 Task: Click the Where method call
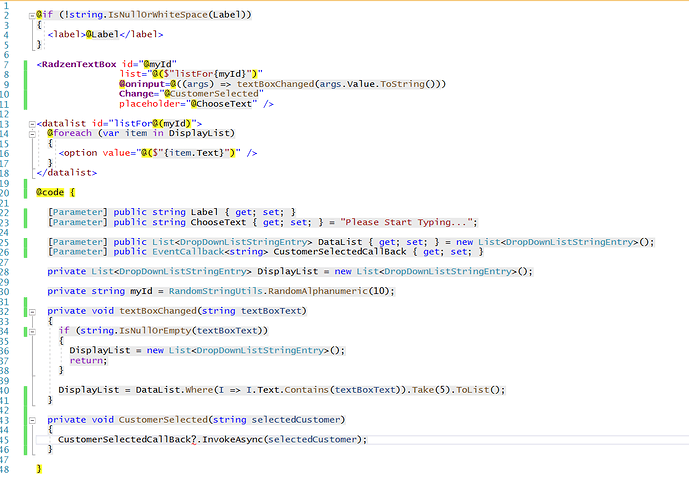click(199, 390)
